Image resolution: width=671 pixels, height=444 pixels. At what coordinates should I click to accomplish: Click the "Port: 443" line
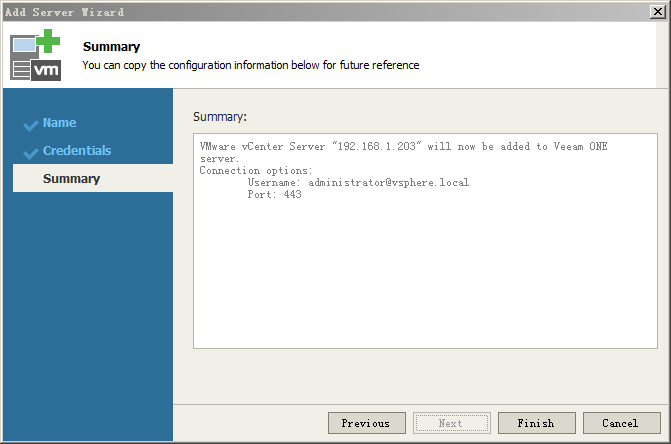(x=274, y=195)
